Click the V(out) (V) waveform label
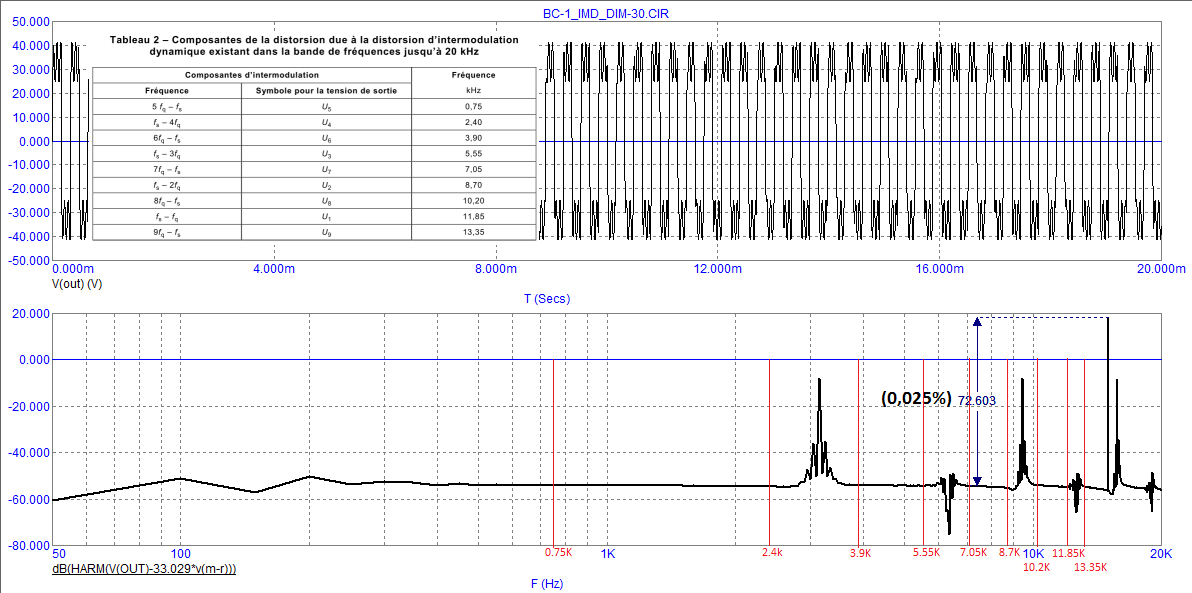The height and width of the screenshot is (593, 1192). [77, 283]
